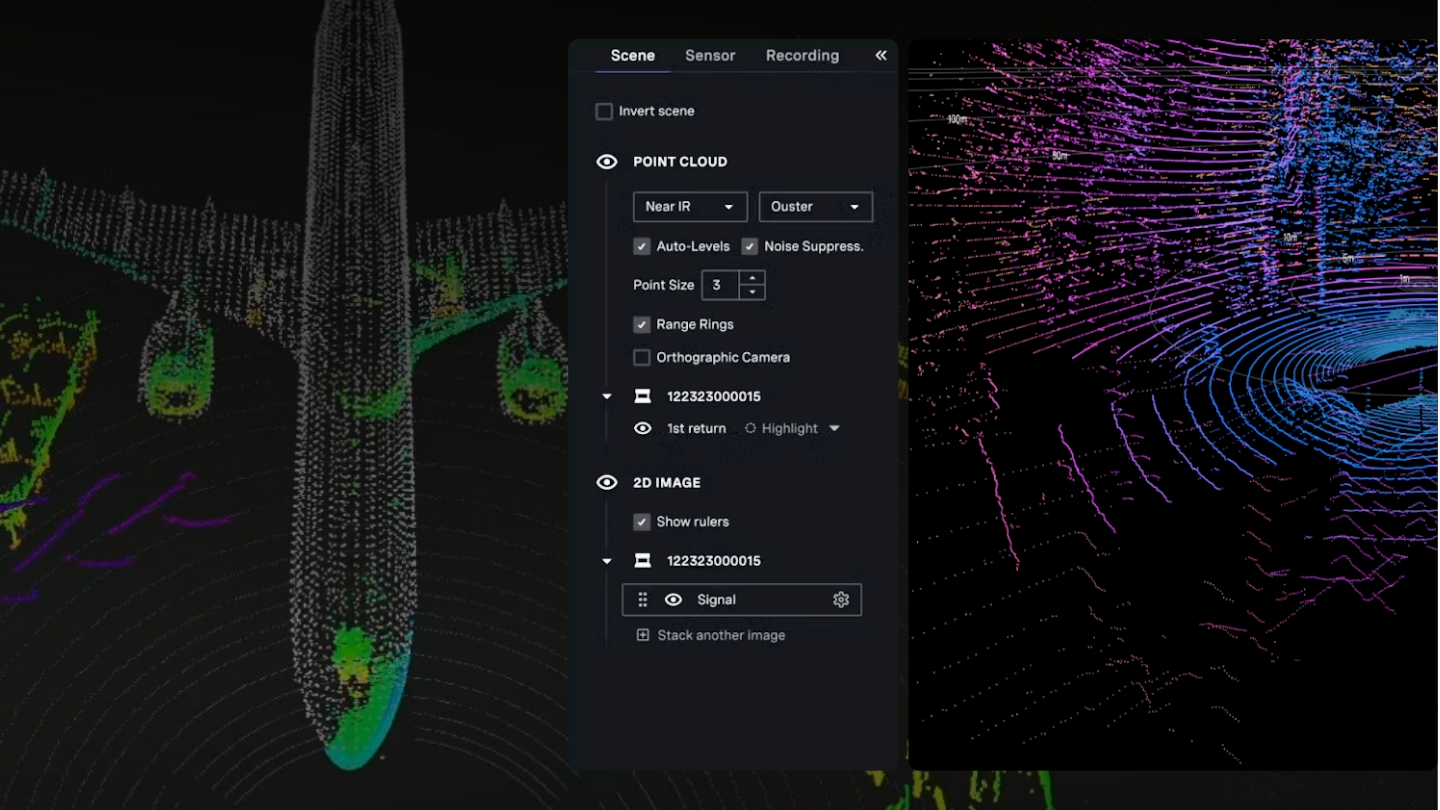Image resolution: width=1440 pixels, height=810 pixels.
Task: Uncheck the Auto-Levels checkbox
Action: click(x=642, y=246)
